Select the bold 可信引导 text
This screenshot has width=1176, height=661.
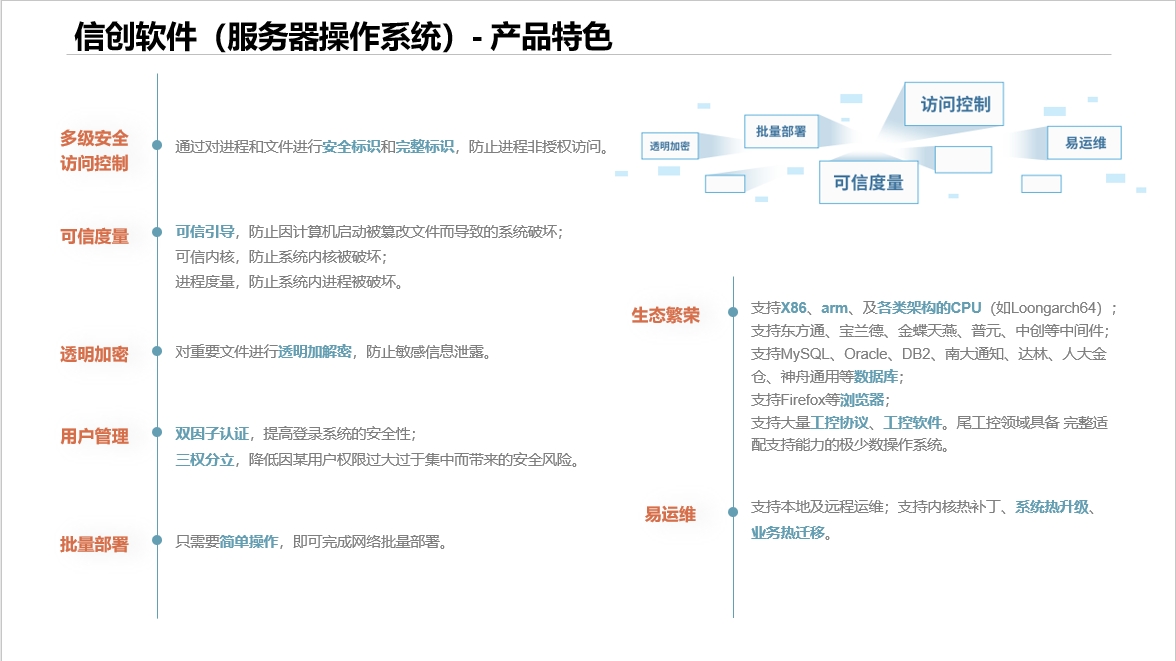click(x=204, y=231)
